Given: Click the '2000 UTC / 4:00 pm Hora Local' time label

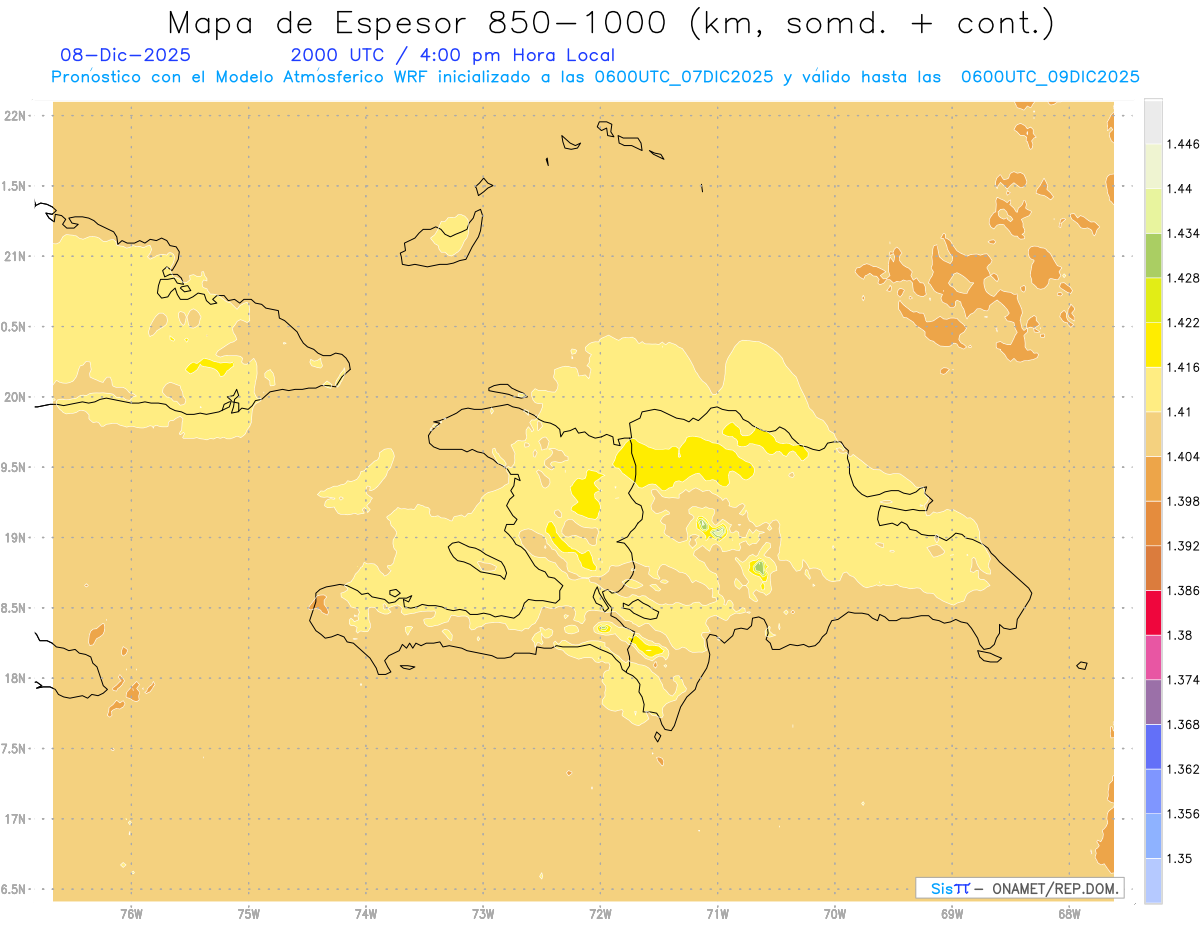Looking at the screenshot, I should click(x=453, y=56).
